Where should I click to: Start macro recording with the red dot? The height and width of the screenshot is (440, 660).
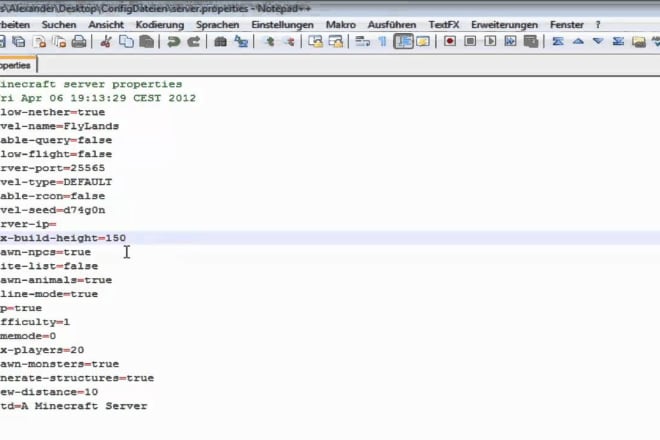point(450,42)
